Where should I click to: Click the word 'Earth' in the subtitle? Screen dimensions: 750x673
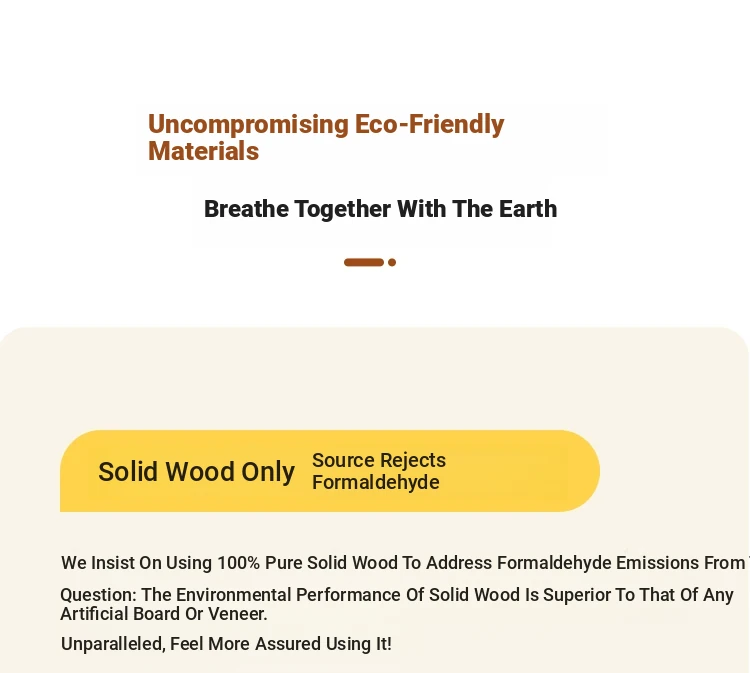(528, 209)
